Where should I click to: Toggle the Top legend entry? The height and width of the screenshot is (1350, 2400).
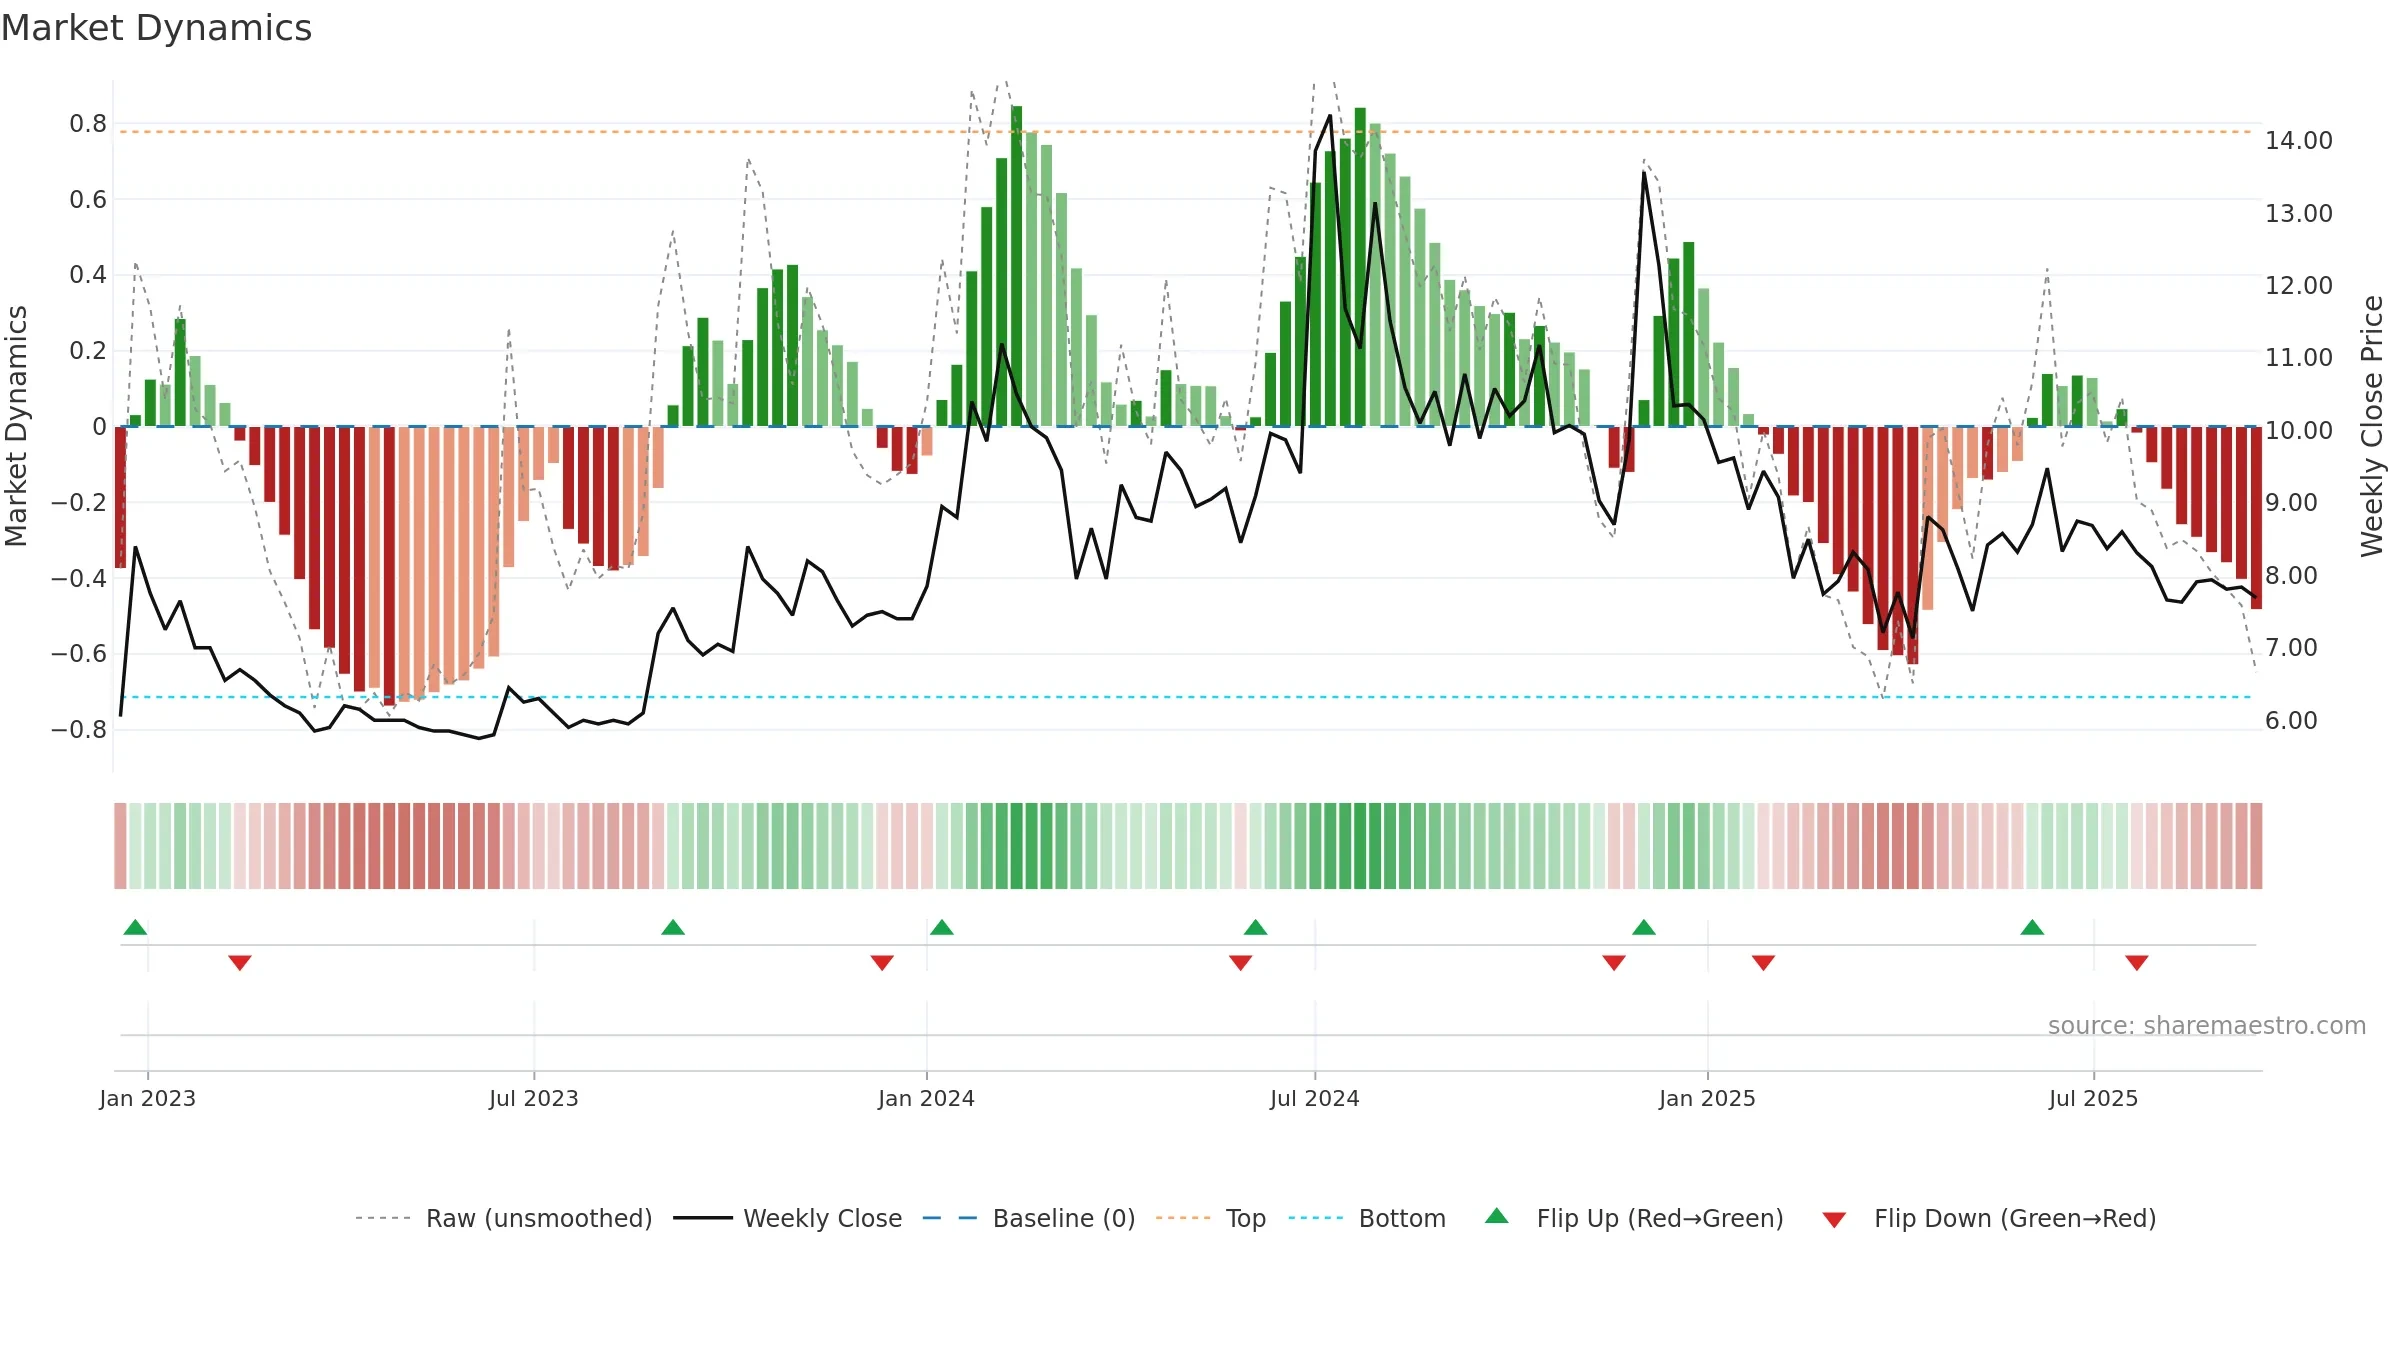tap(1210, 1218)
